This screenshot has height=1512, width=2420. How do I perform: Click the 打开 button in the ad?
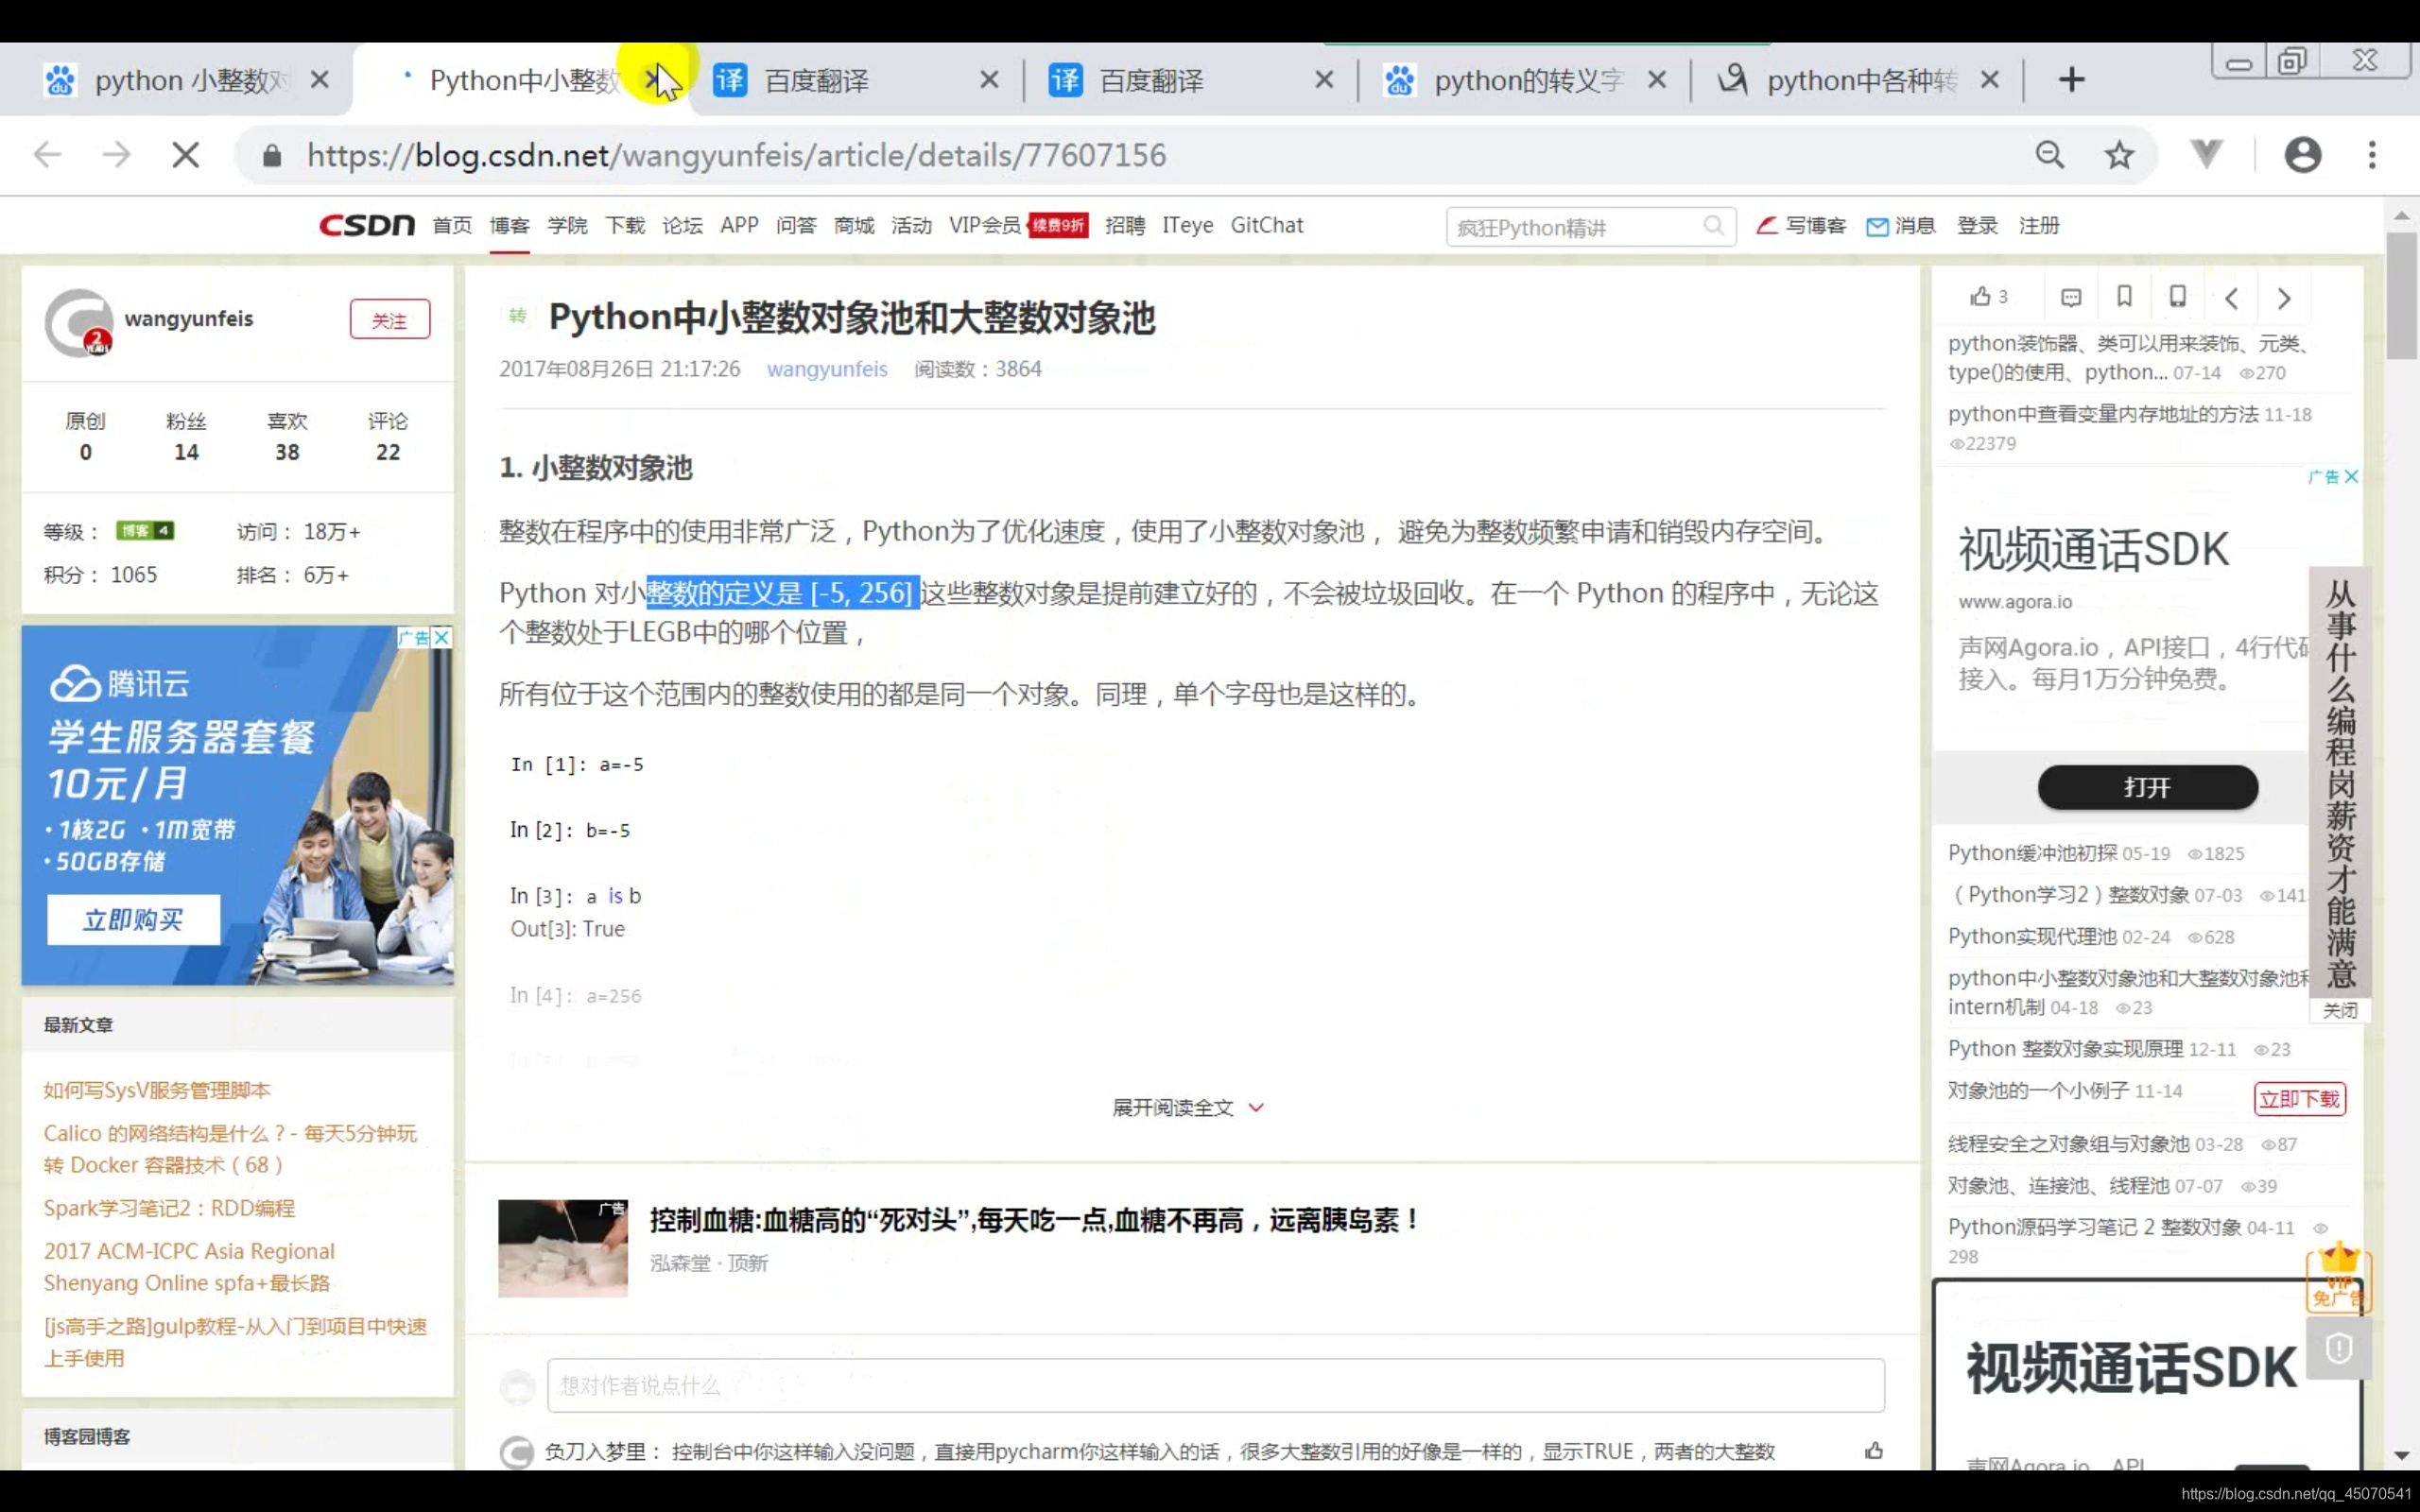(x=2147, y=787)
